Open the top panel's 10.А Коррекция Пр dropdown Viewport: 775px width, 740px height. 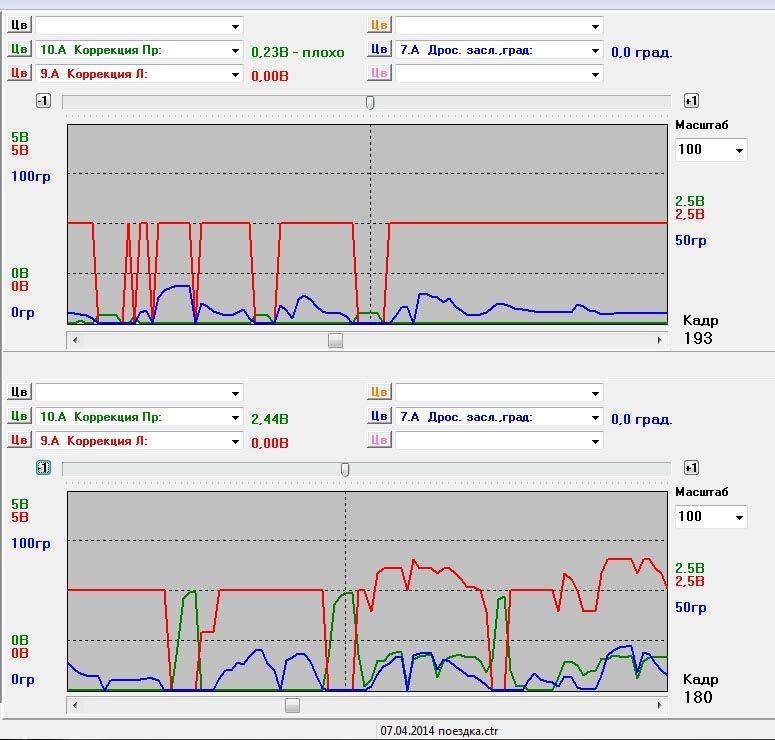point(236,50)
